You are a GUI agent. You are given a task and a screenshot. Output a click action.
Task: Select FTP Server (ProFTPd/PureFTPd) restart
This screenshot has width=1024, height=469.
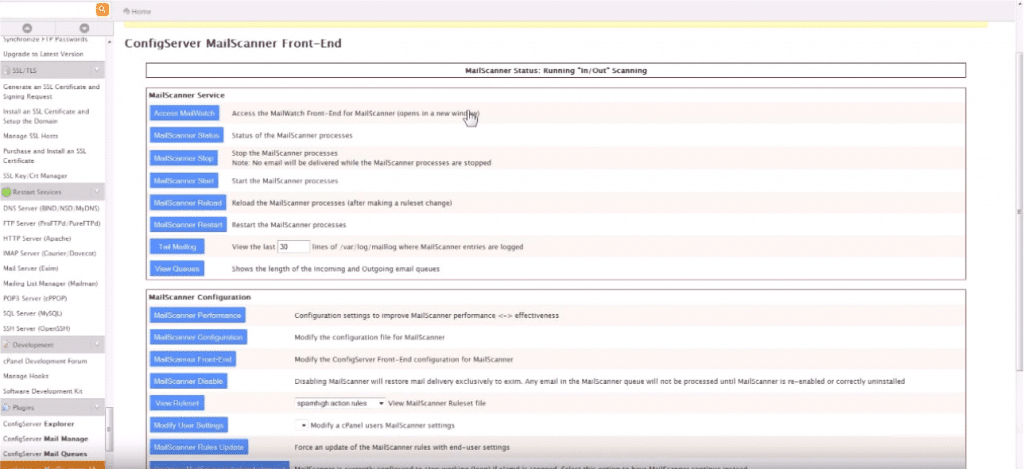(52, 223)
